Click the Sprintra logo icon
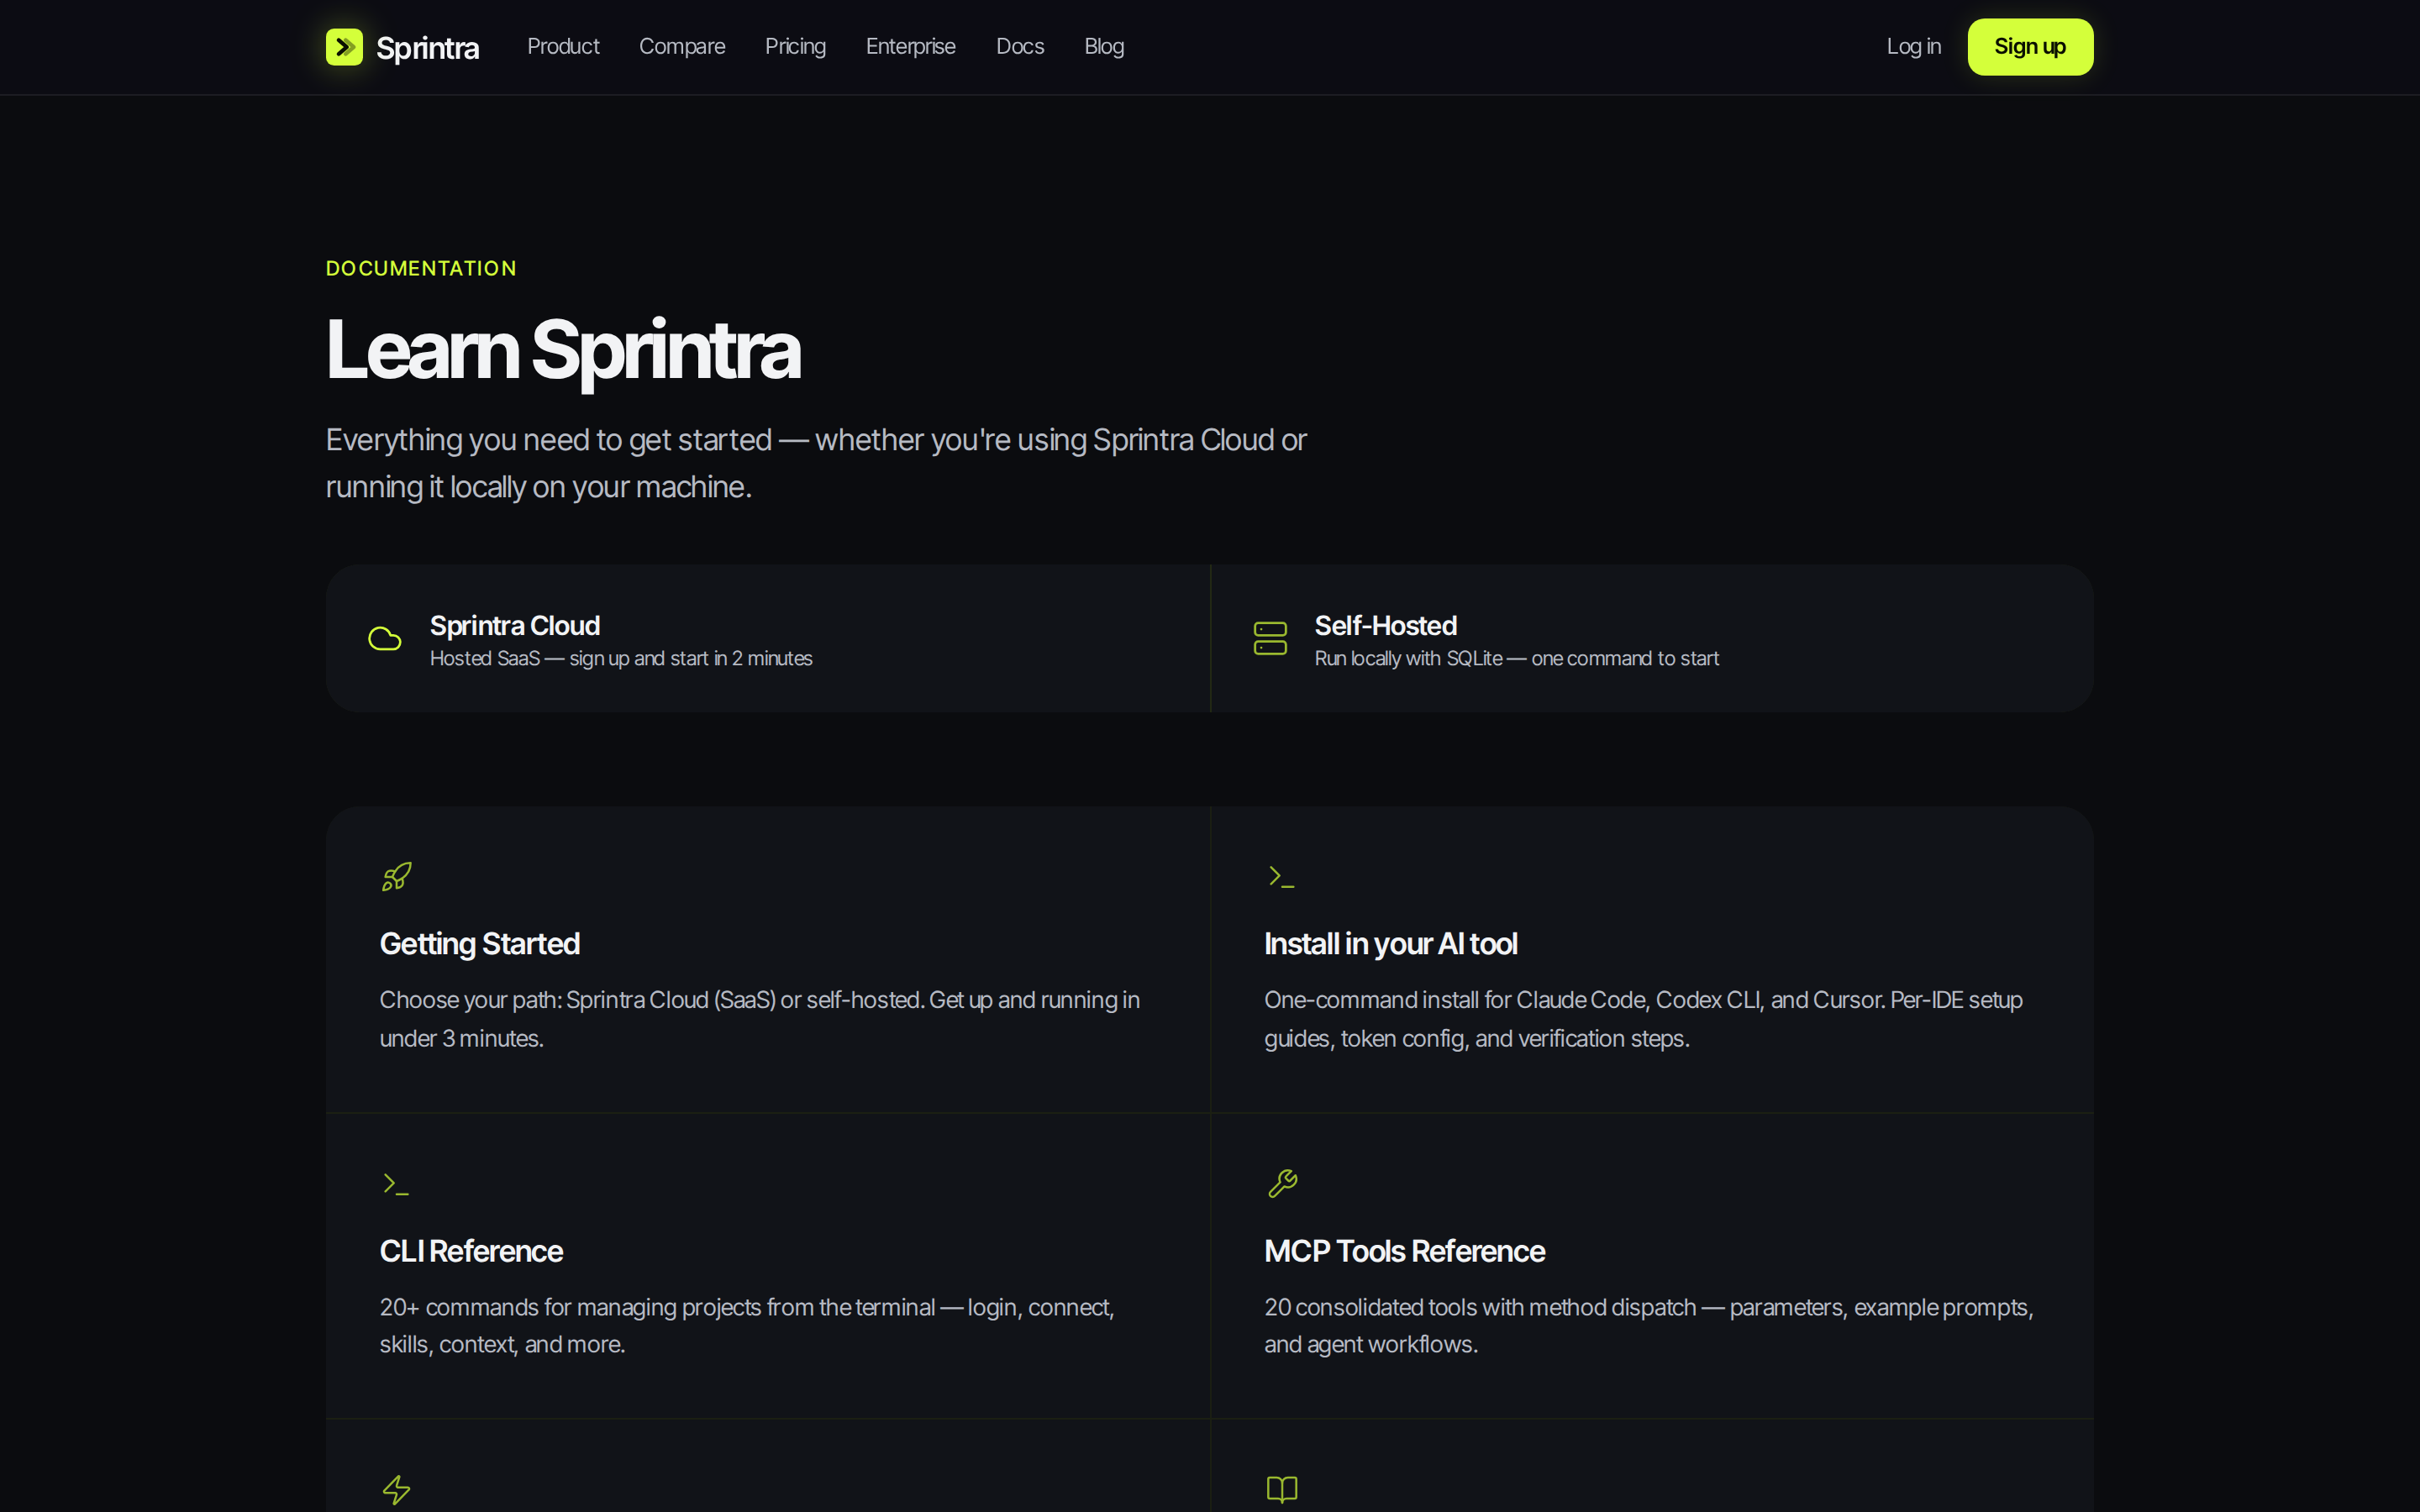 [344, 47]
